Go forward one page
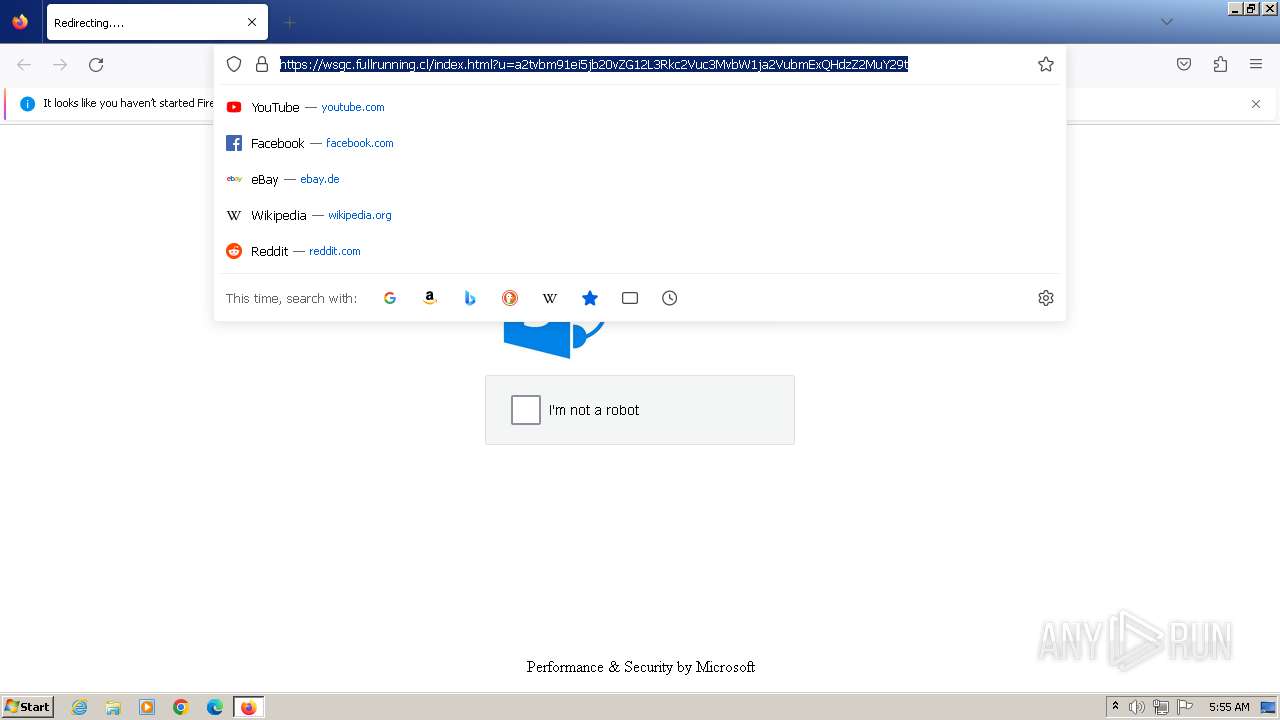This screenshot has width=1280, height=720. click(x=60, y=64)
